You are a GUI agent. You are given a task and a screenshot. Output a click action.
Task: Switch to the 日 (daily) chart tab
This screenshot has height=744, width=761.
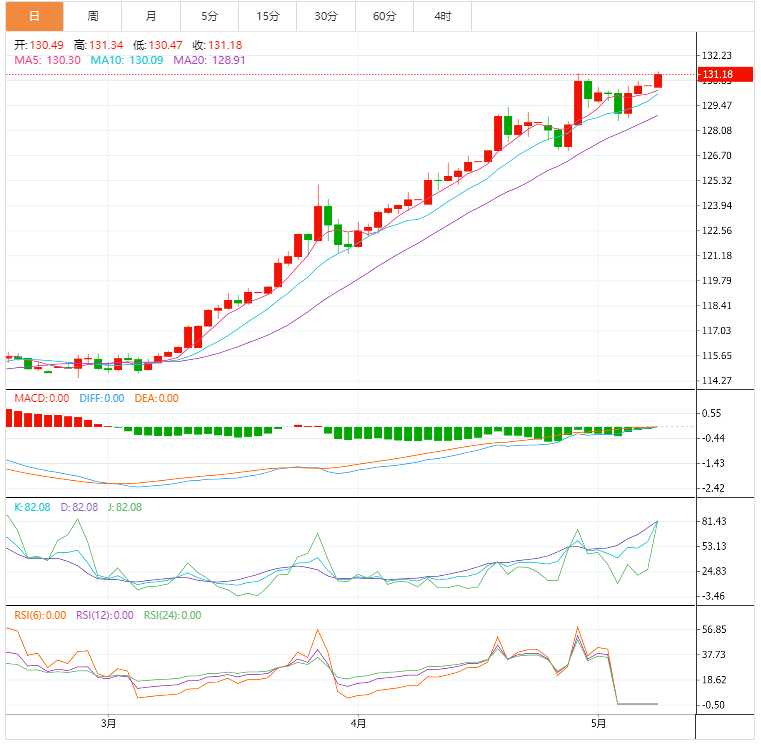[34, 16]
